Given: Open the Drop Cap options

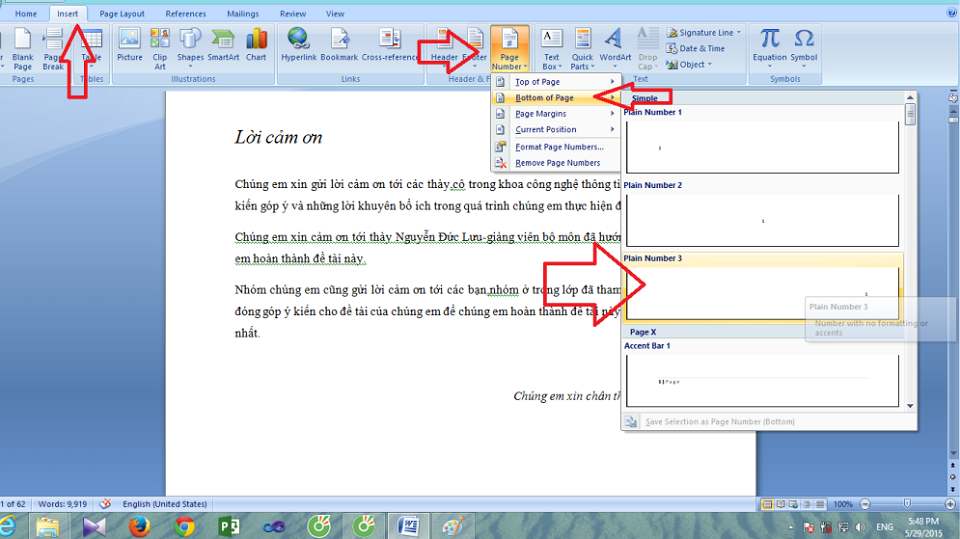Looking at the screenshot, I should (x=647, y=49).
